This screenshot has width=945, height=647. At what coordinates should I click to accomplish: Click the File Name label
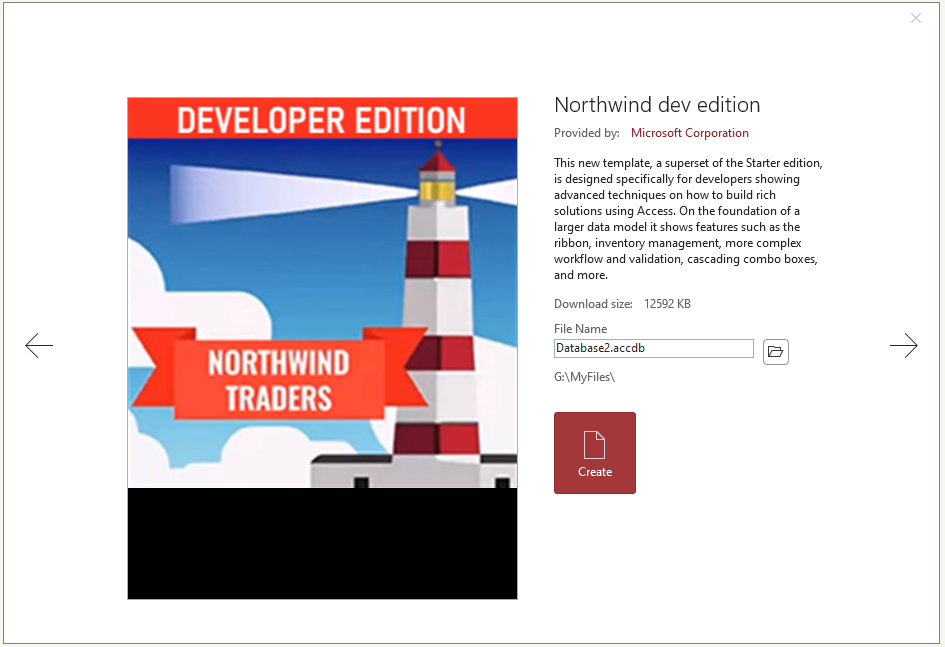click(580, 329)
